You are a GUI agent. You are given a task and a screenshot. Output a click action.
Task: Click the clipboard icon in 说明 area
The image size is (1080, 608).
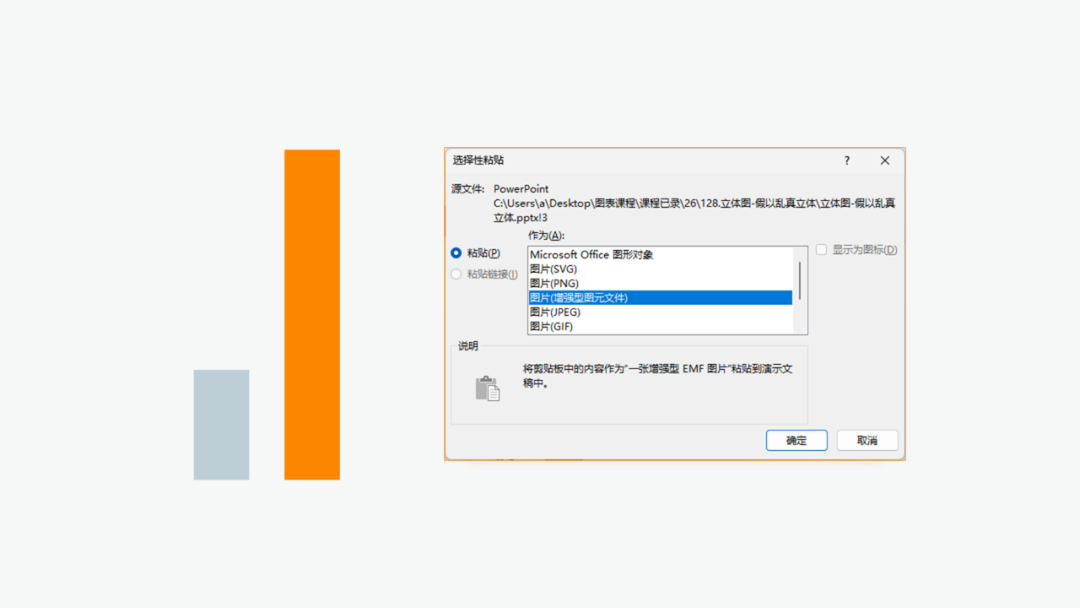click(x=488, y=388)
